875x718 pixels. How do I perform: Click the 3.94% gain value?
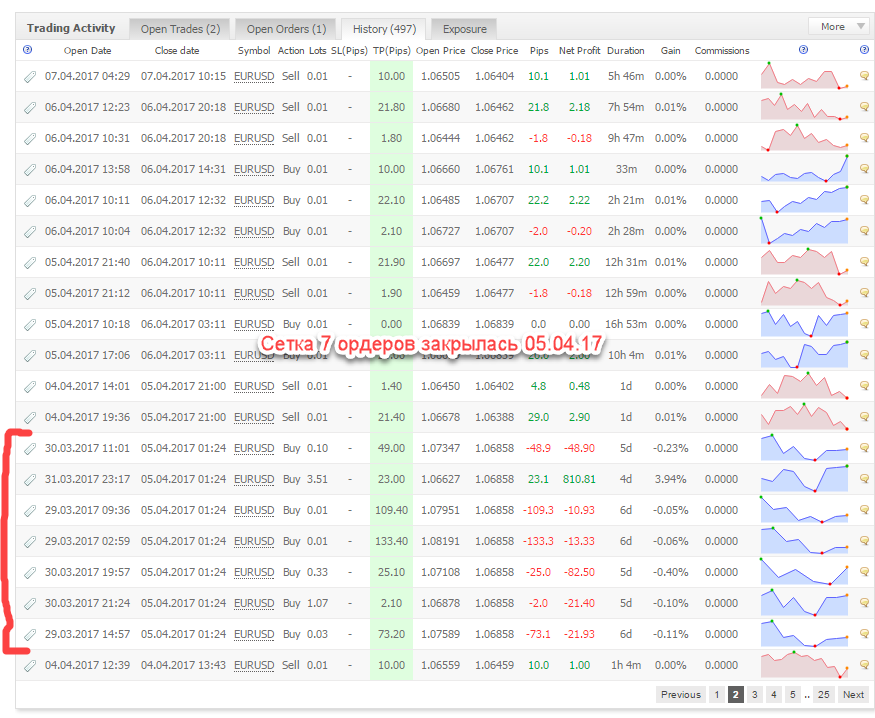pyautogui.click(x=670, y=479)
